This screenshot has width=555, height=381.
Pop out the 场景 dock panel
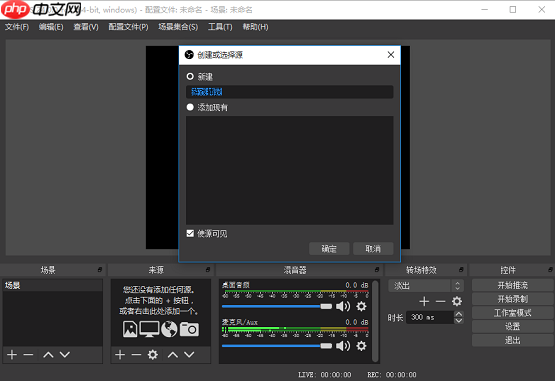[x=100, y=270]
